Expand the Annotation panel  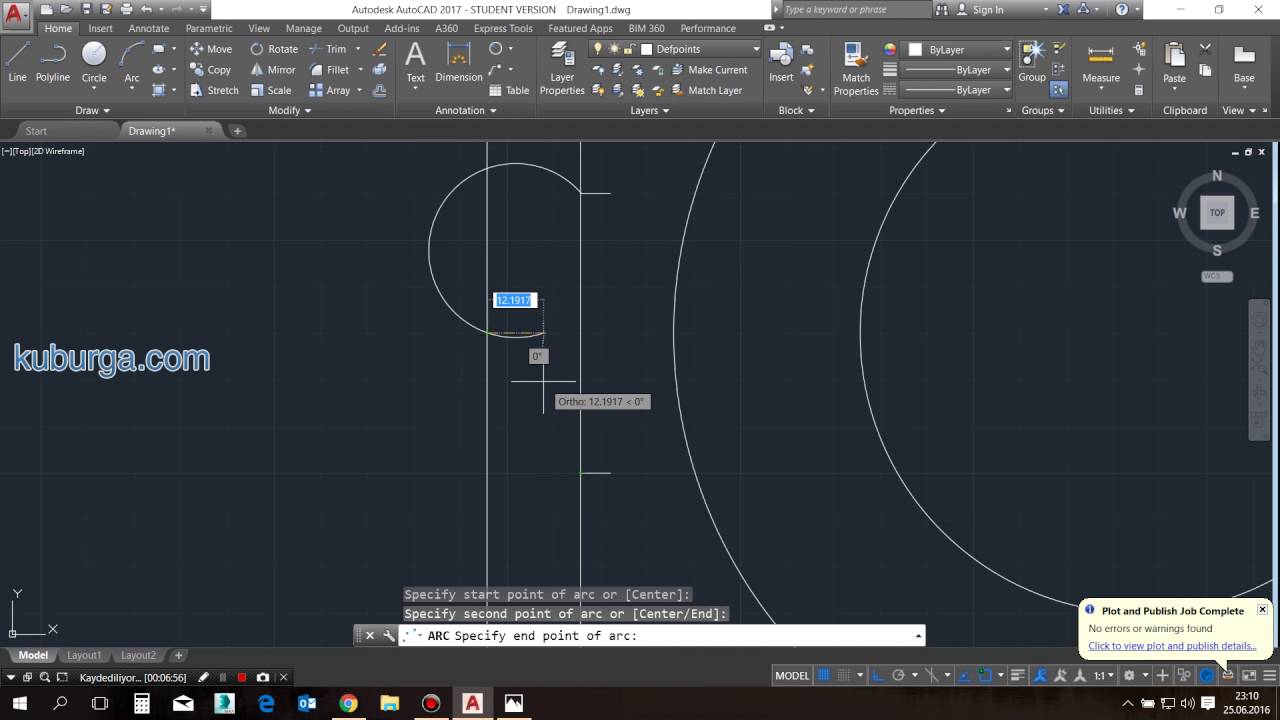[465, 110]
